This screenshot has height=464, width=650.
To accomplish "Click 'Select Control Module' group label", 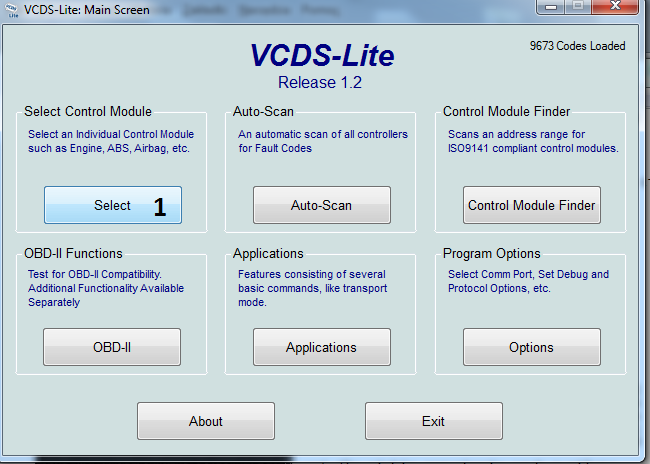I will coord(88,111).
